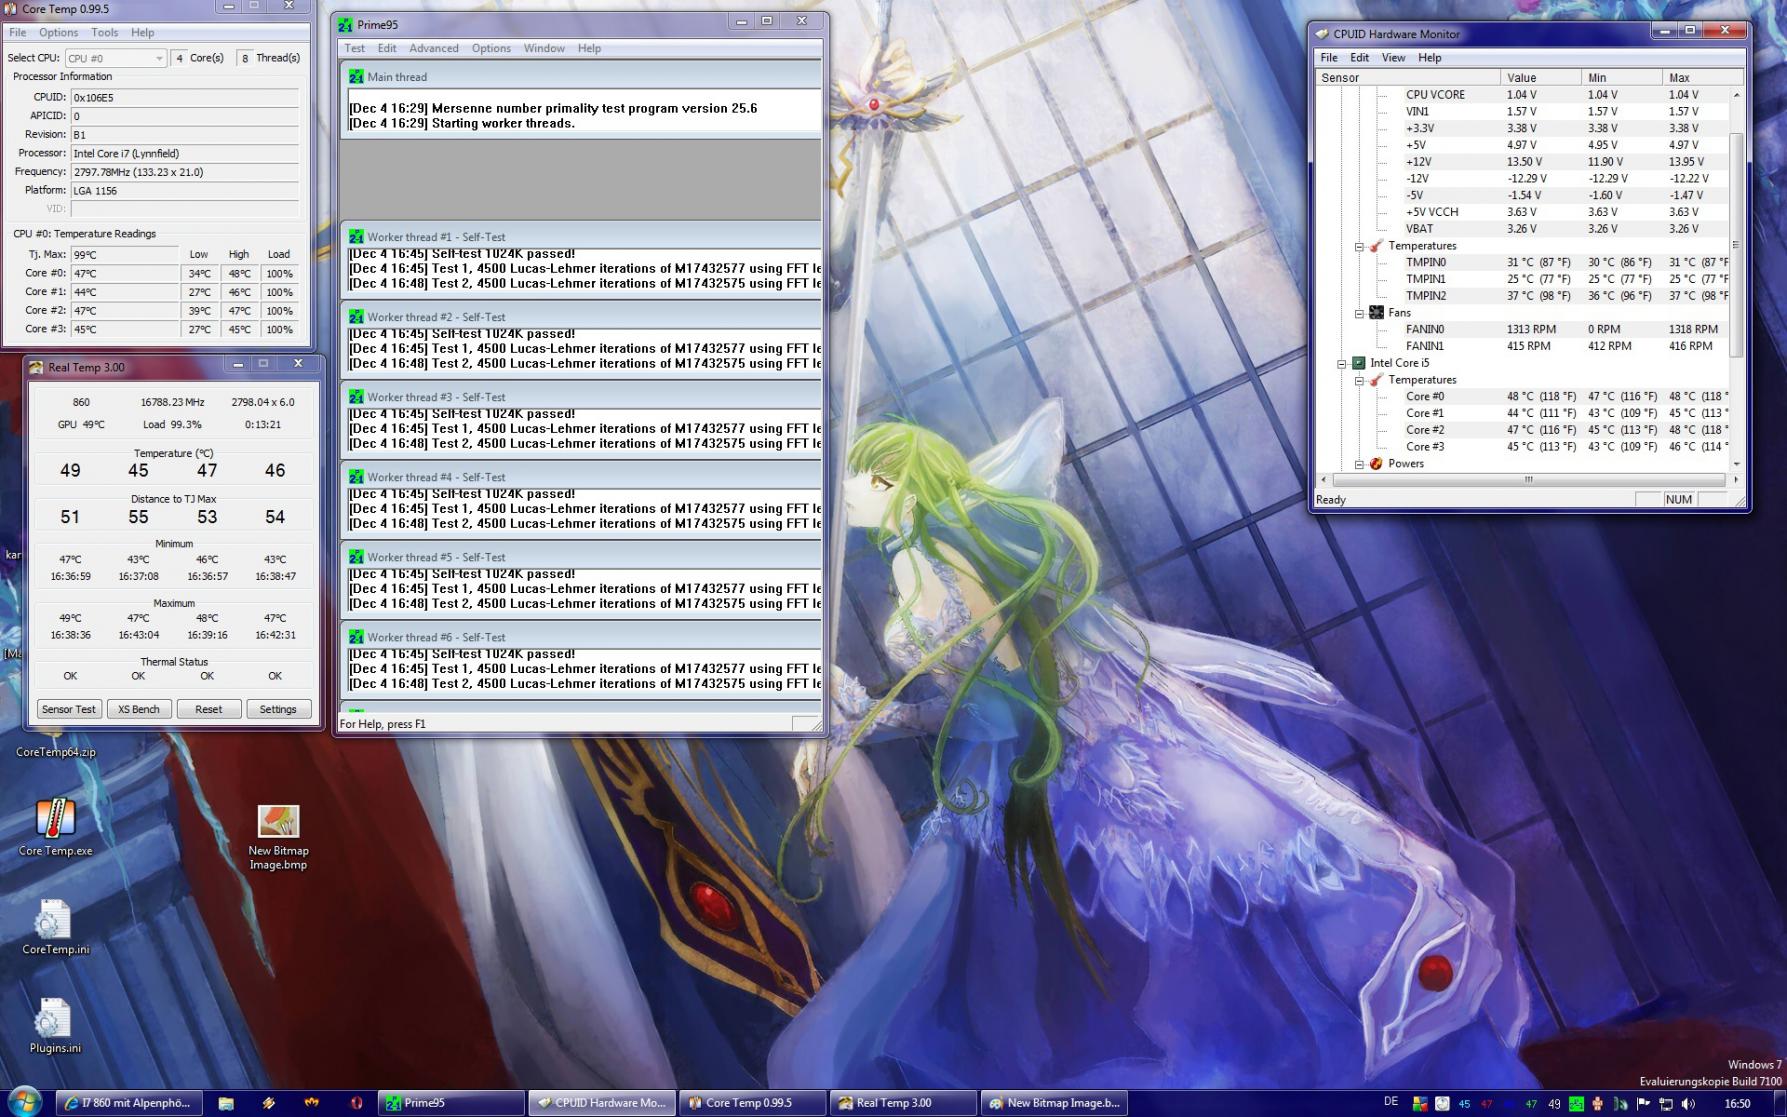Click the thermometer icon beside the mainboard Temperatures node
1787x1117 pixels.
[x=1376, y=246]
